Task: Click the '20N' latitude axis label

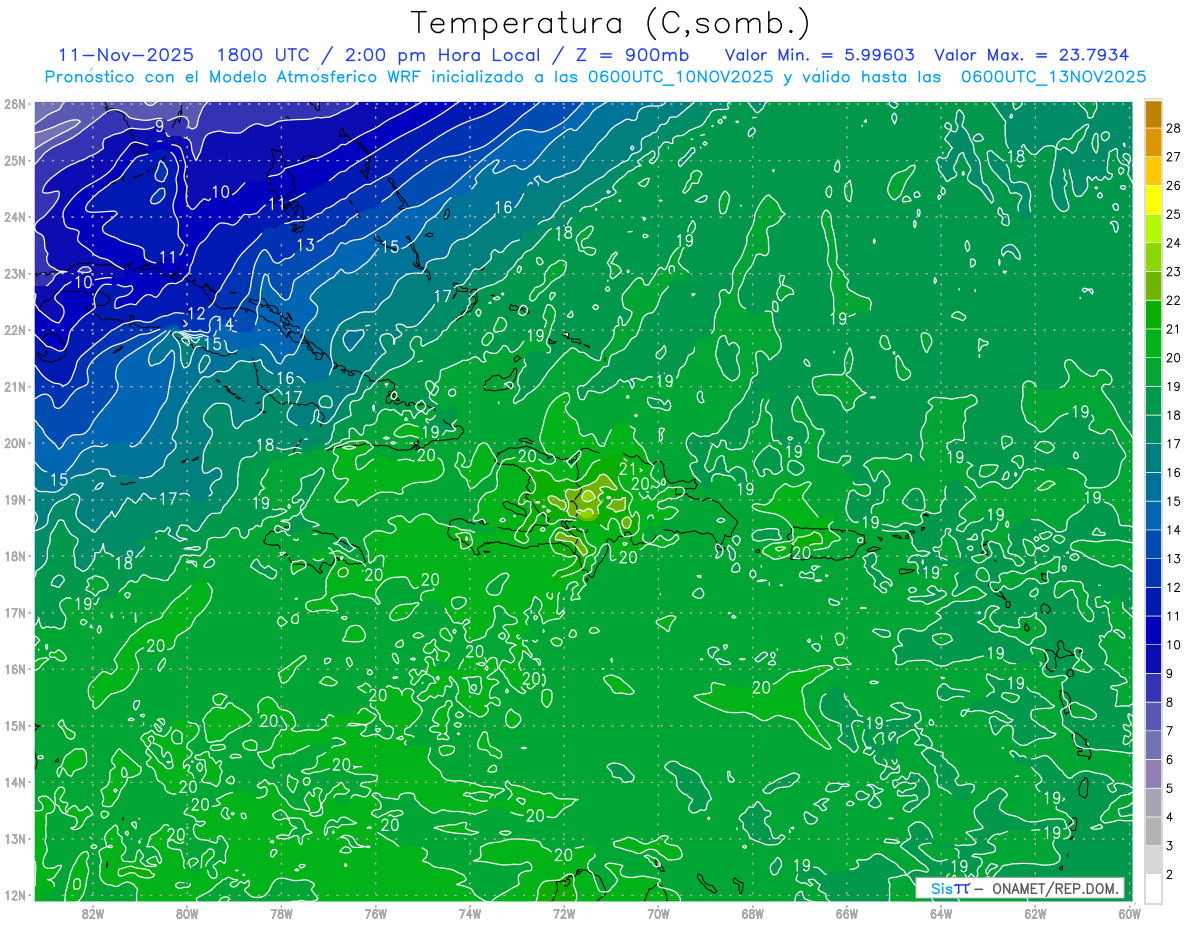Action: pos(15,443)
